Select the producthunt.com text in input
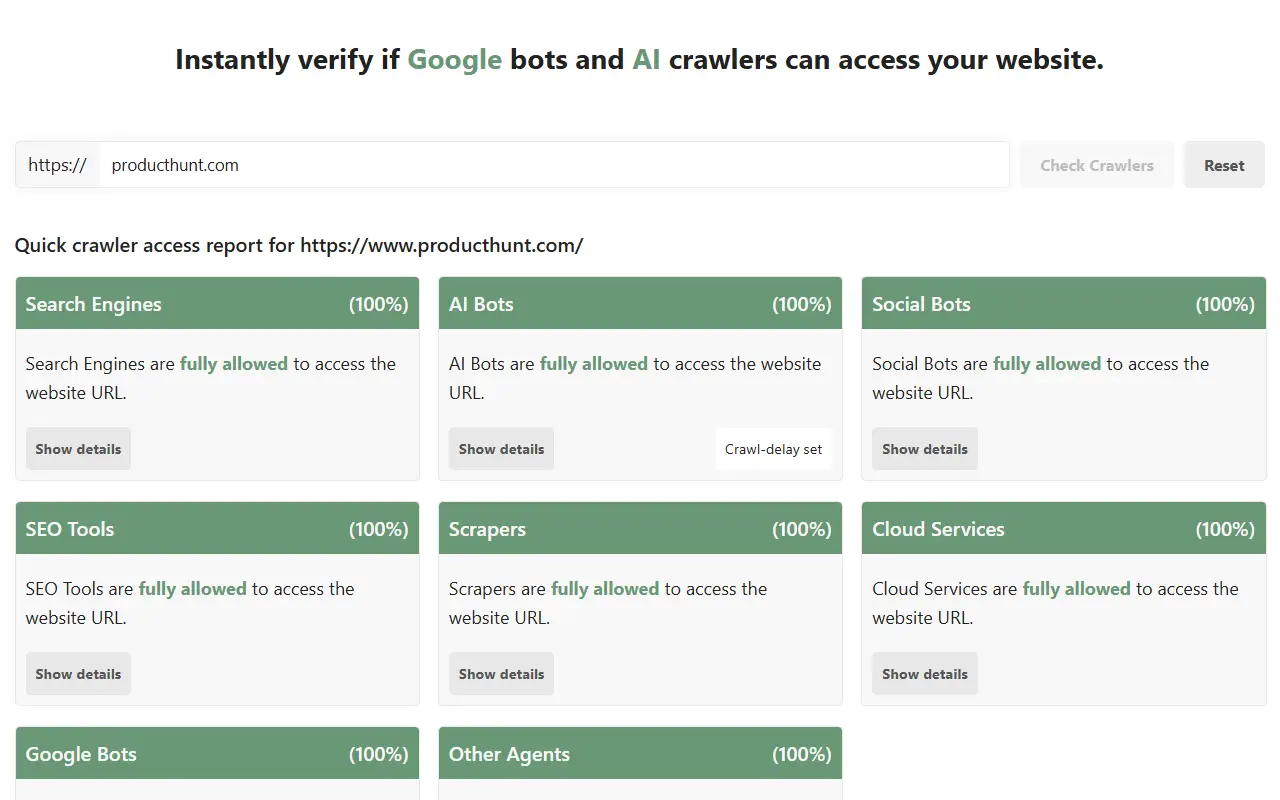The image size is (1280, 800). click(x=174, y=165)
